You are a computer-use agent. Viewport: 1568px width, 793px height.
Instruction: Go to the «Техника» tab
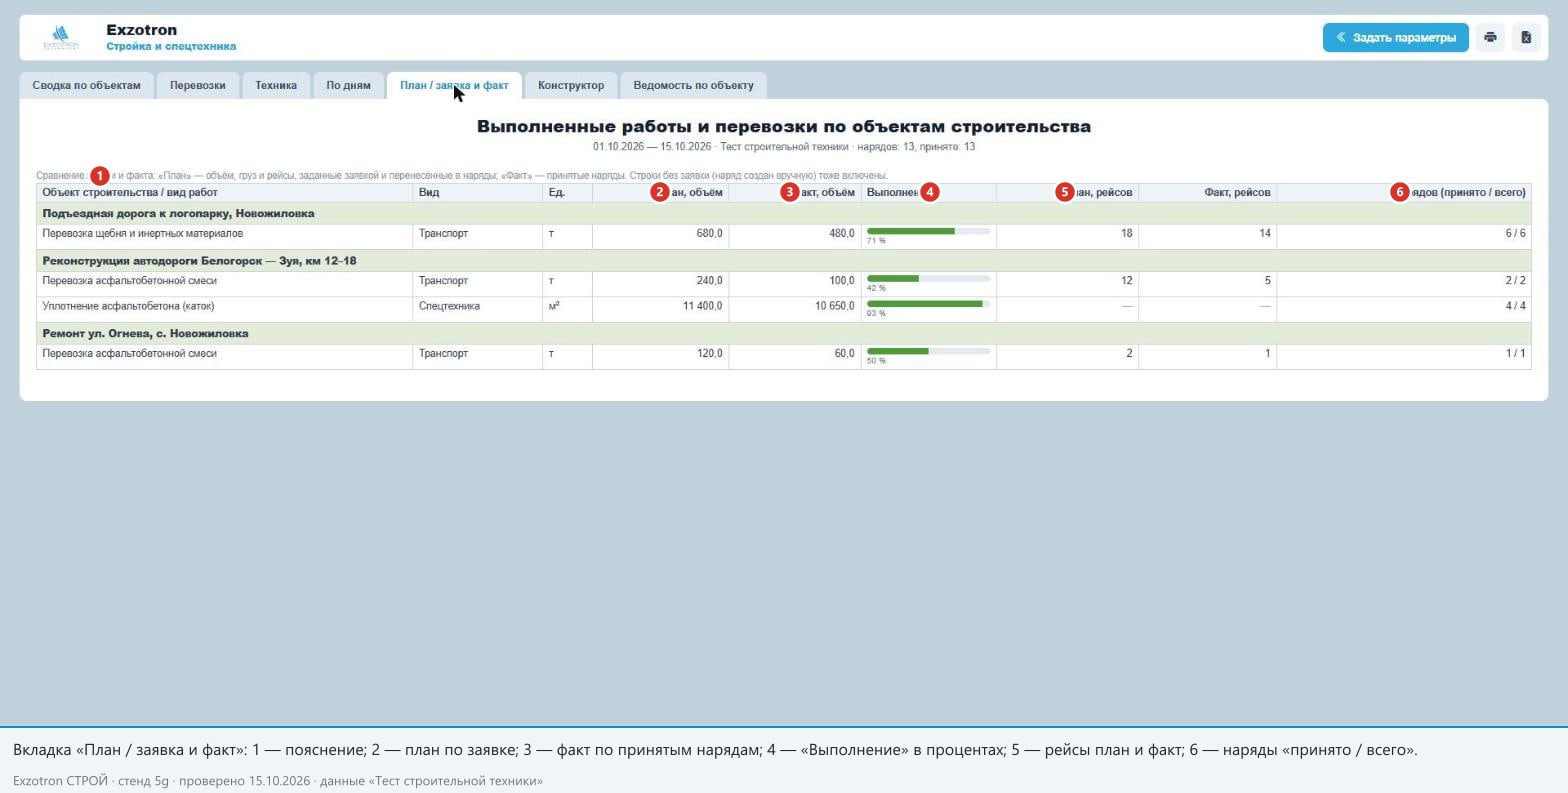[x=276, y=85]
